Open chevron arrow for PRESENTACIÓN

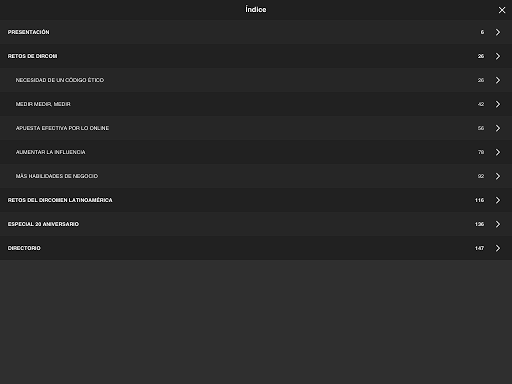tap(498, 32)
